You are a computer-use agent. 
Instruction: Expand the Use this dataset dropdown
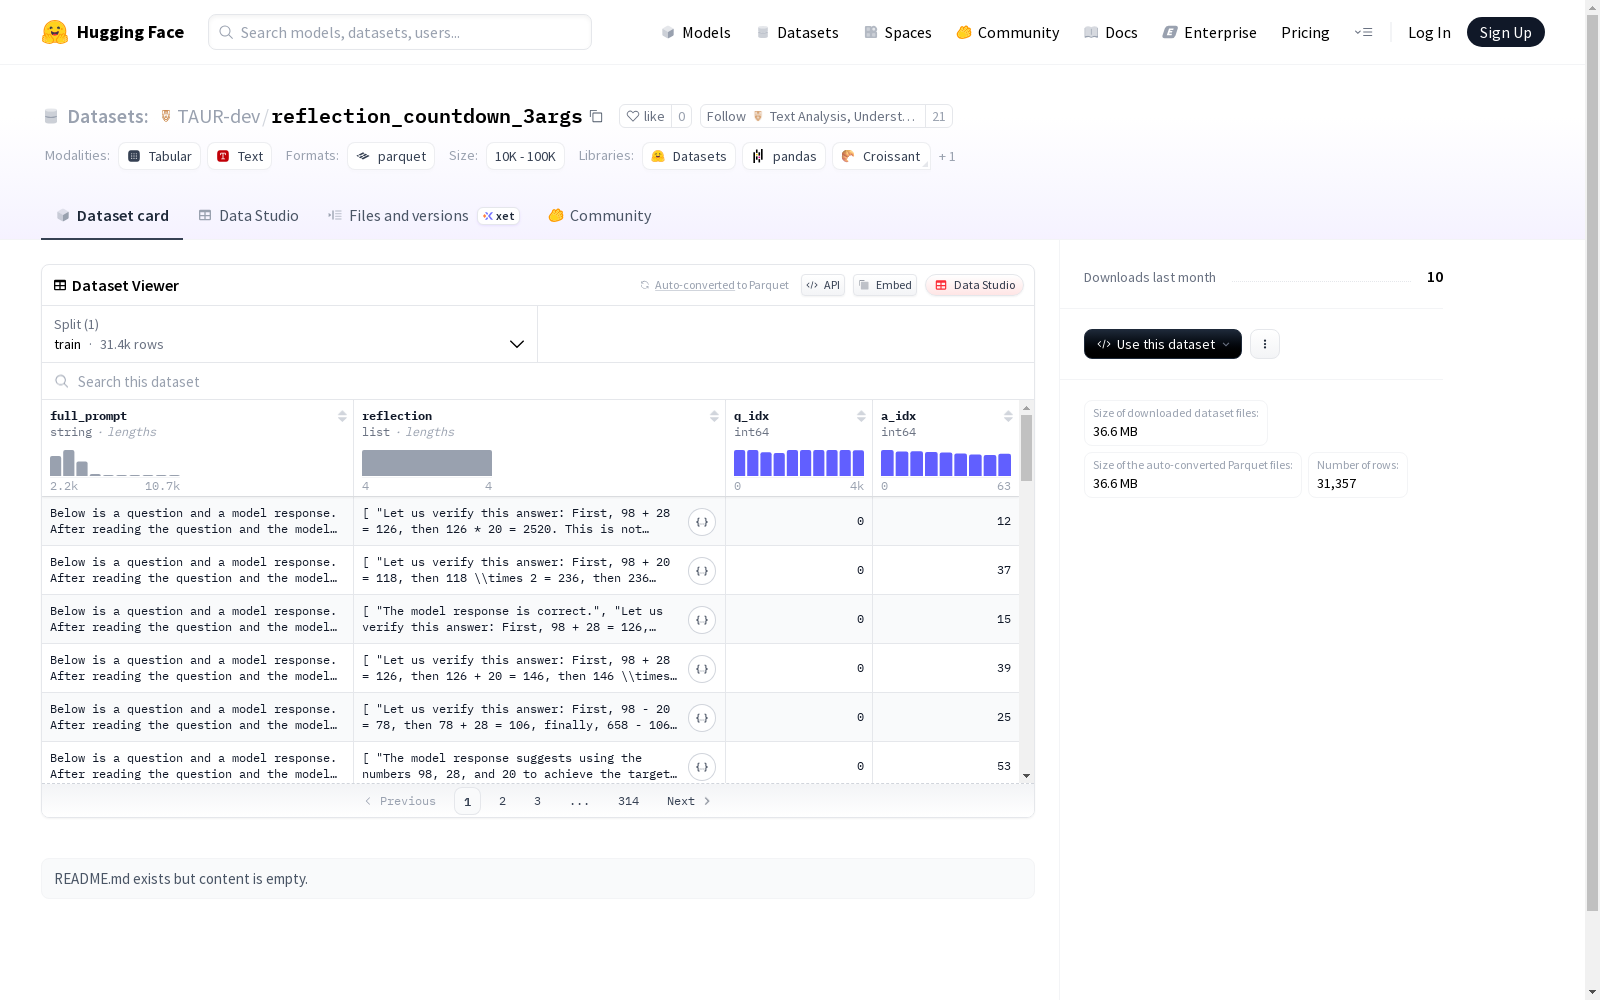pos(1163,344)
